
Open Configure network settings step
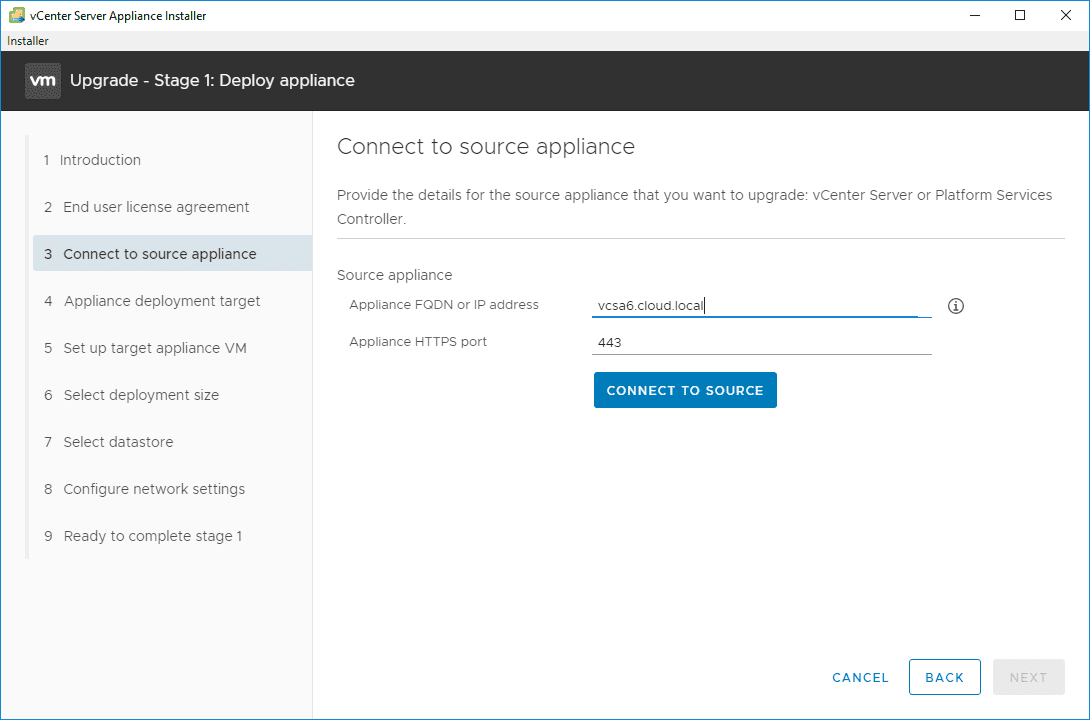coord(154,489)
